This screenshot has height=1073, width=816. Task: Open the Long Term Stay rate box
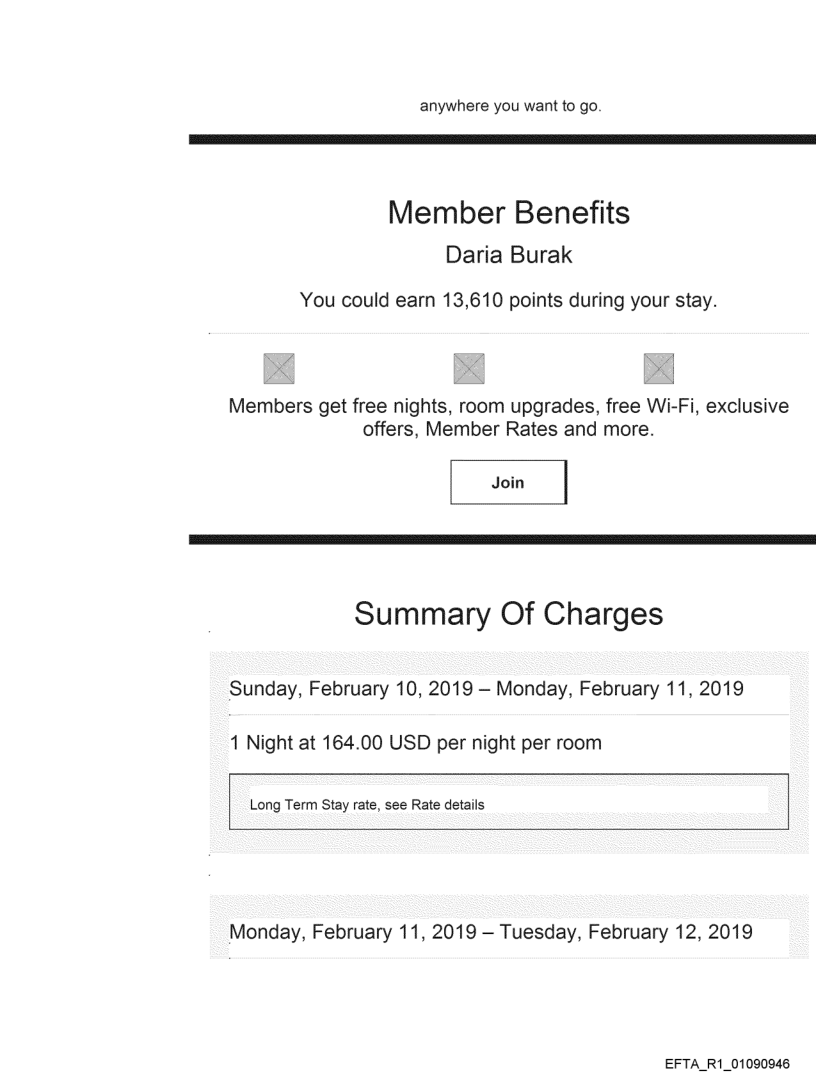coord(509,801)
